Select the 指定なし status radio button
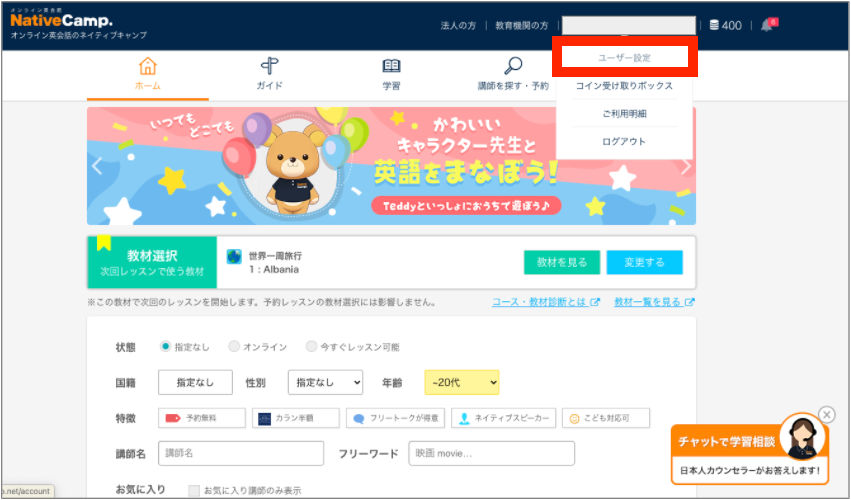The height and width of the screenshot is (500, 851). click(x=166, y=347)
